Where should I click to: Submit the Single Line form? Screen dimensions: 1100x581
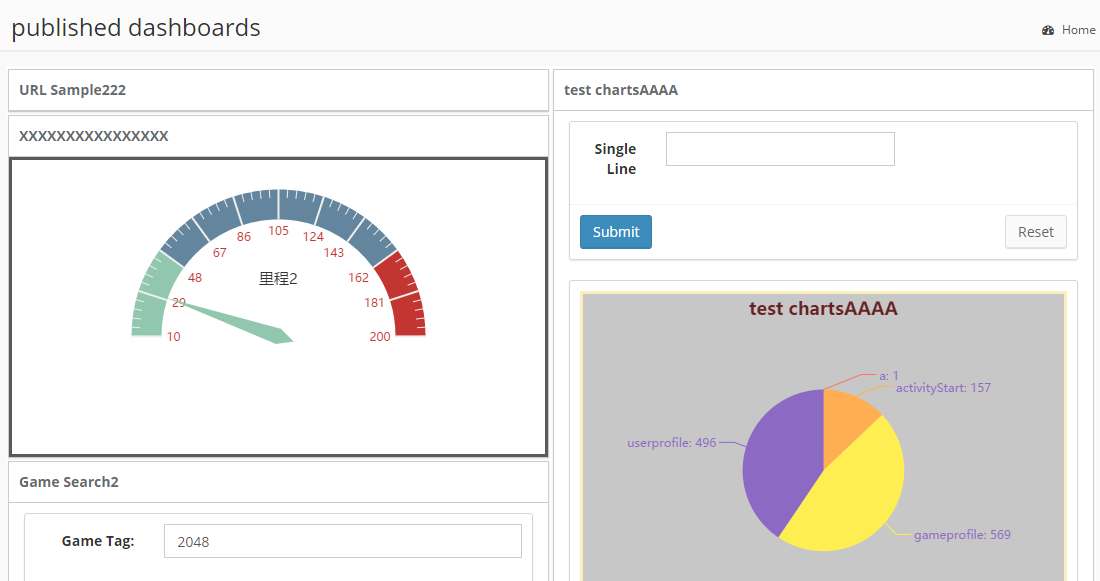tap(616, 232)
